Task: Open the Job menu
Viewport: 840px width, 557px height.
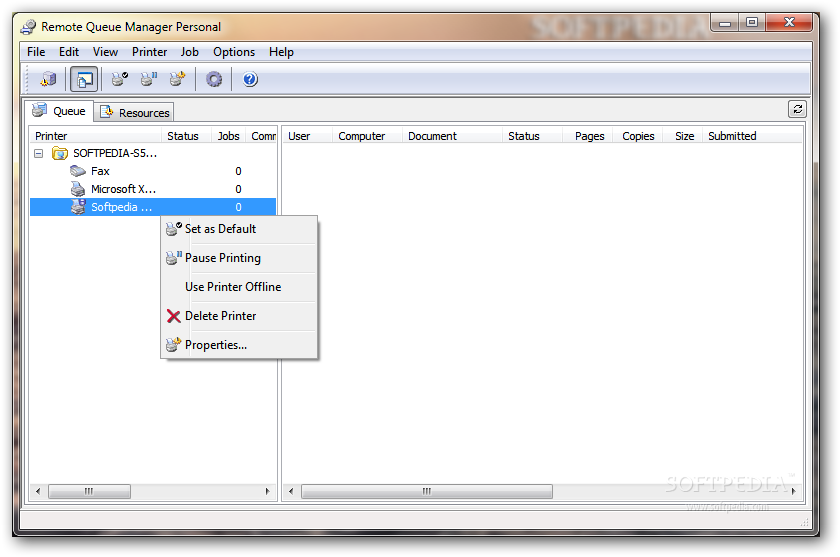Action: point(189,52)
